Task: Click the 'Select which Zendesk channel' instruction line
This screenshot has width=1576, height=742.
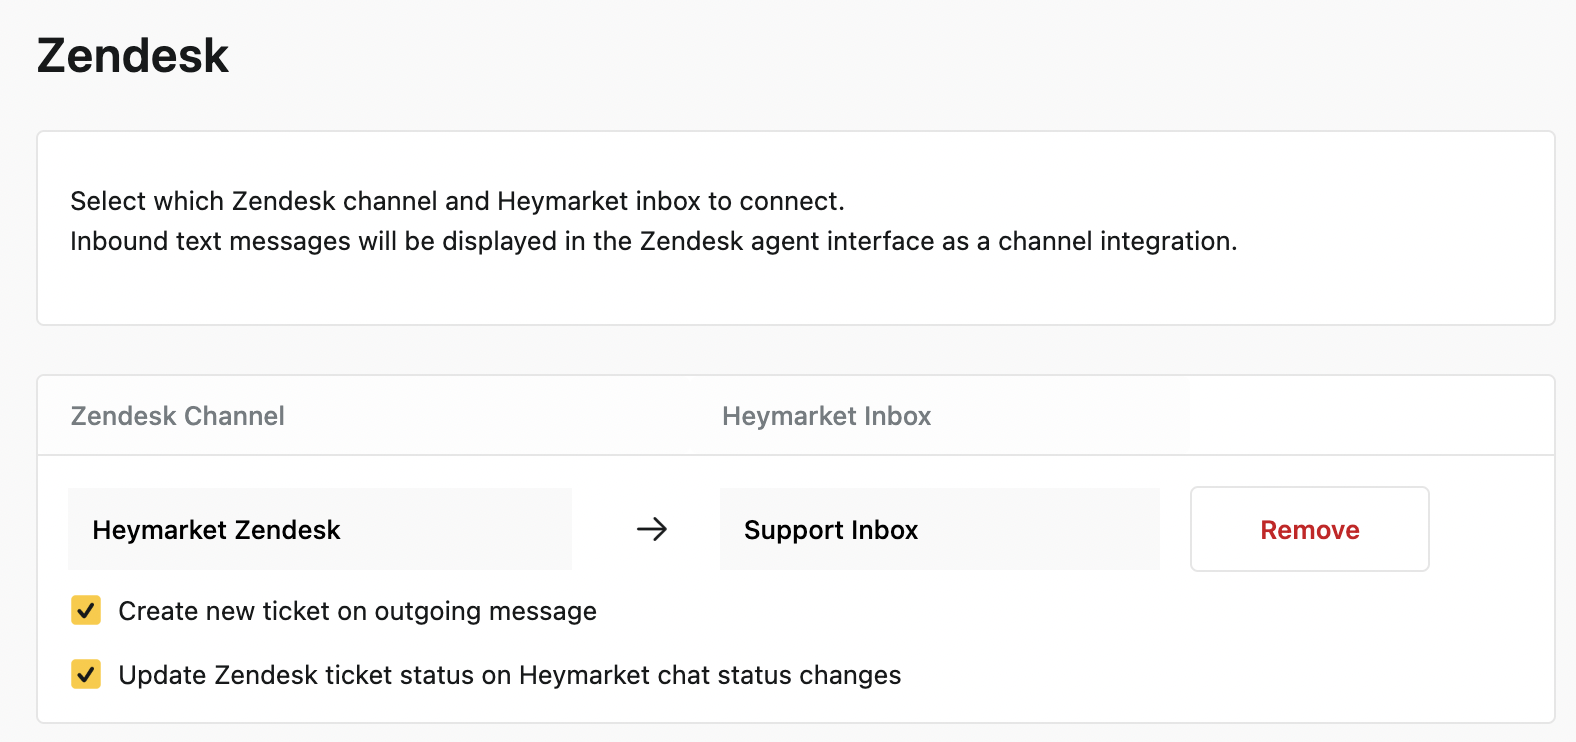Action: click(457, 201)
